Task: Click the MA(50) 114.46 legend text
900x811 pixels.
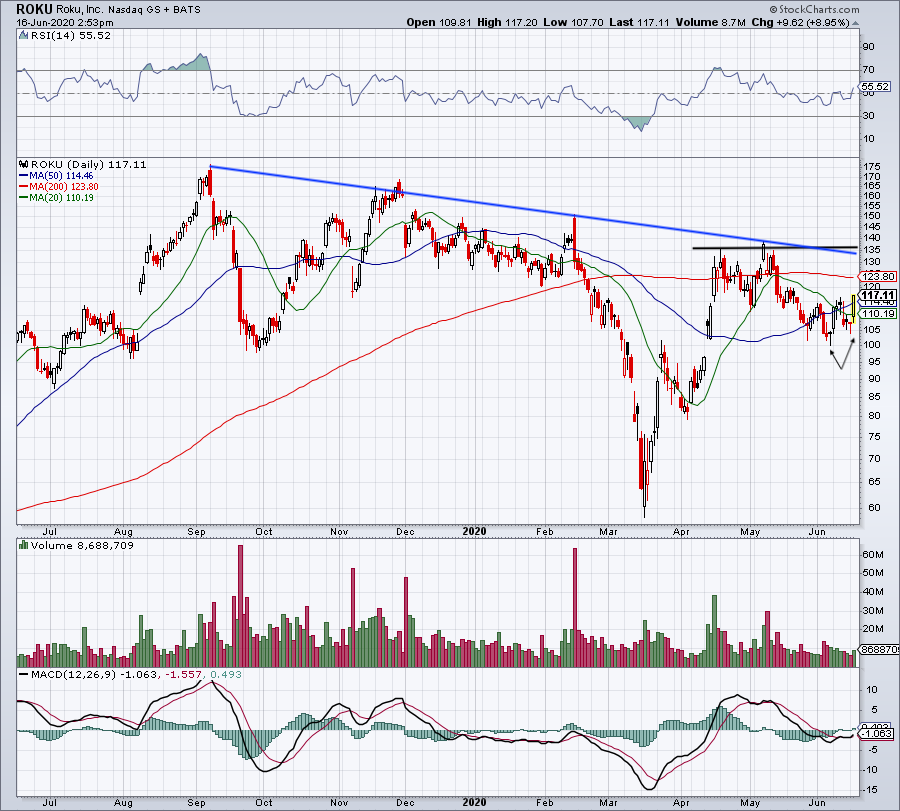Action: tap(61, 176)
